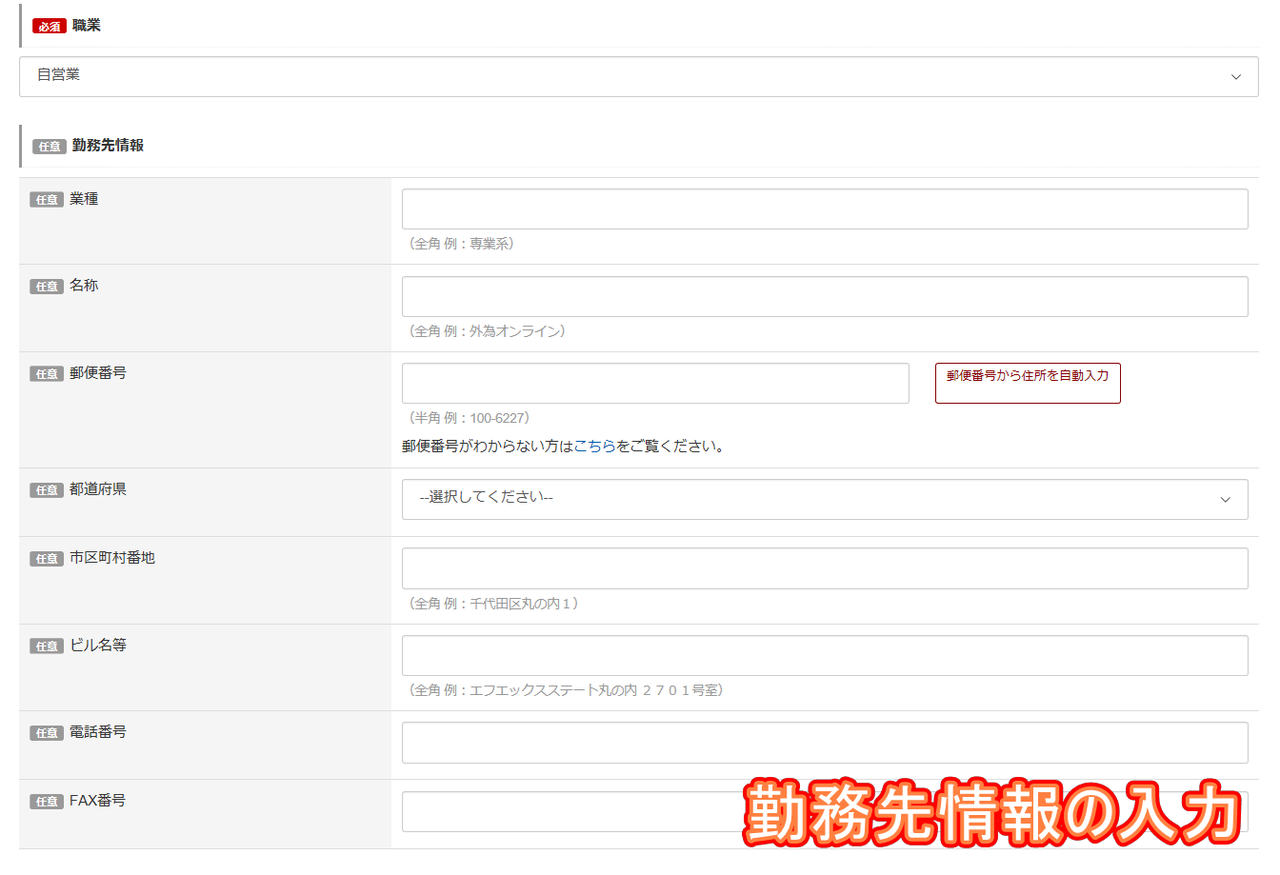Click the ビル名等 input field
This screenshot has height=875, width=1280.
tap(825, 655)
